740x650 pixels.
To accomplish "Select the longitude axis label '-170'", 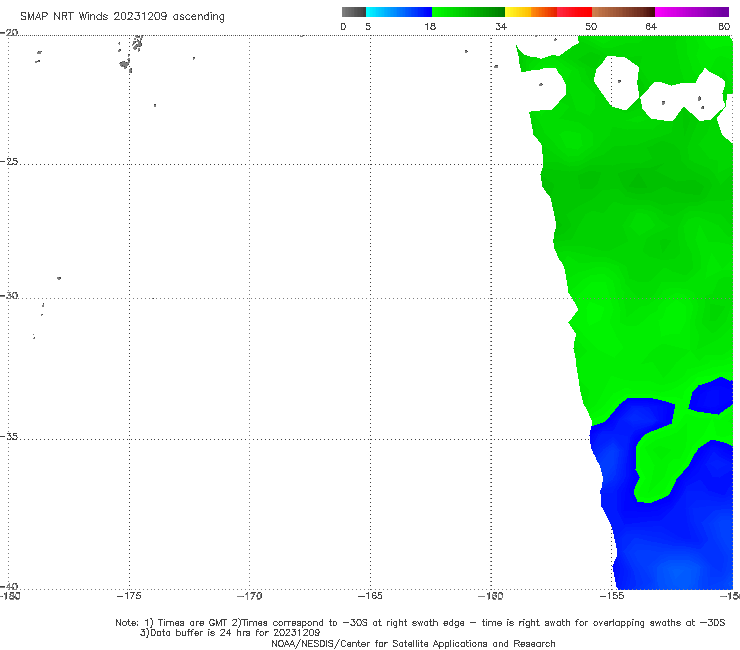I will (250, 596).
